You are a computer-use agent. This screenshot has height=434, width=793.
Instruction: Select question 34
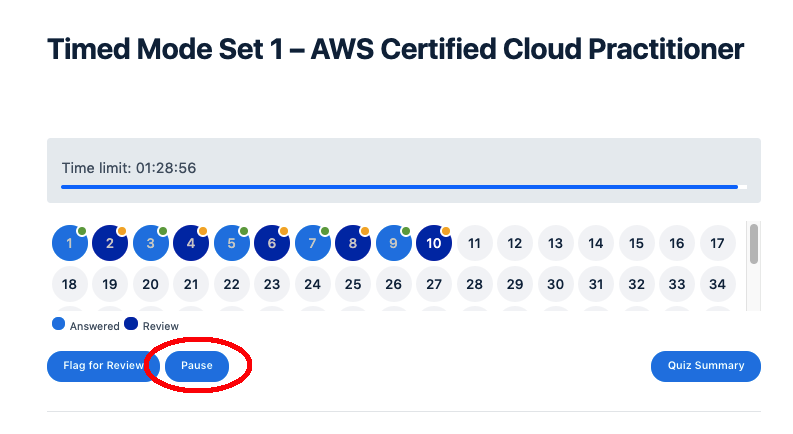click(717, 284)
